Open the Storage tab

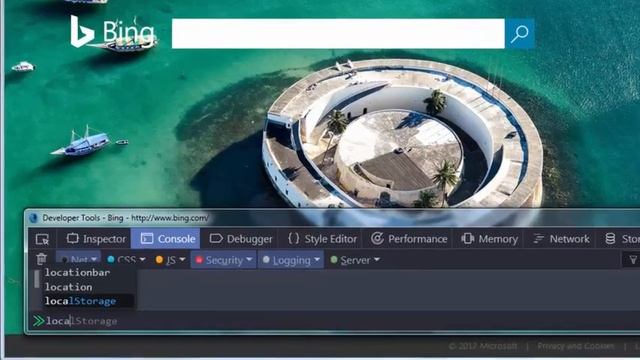pyautogui.click(x=621, y=239)
